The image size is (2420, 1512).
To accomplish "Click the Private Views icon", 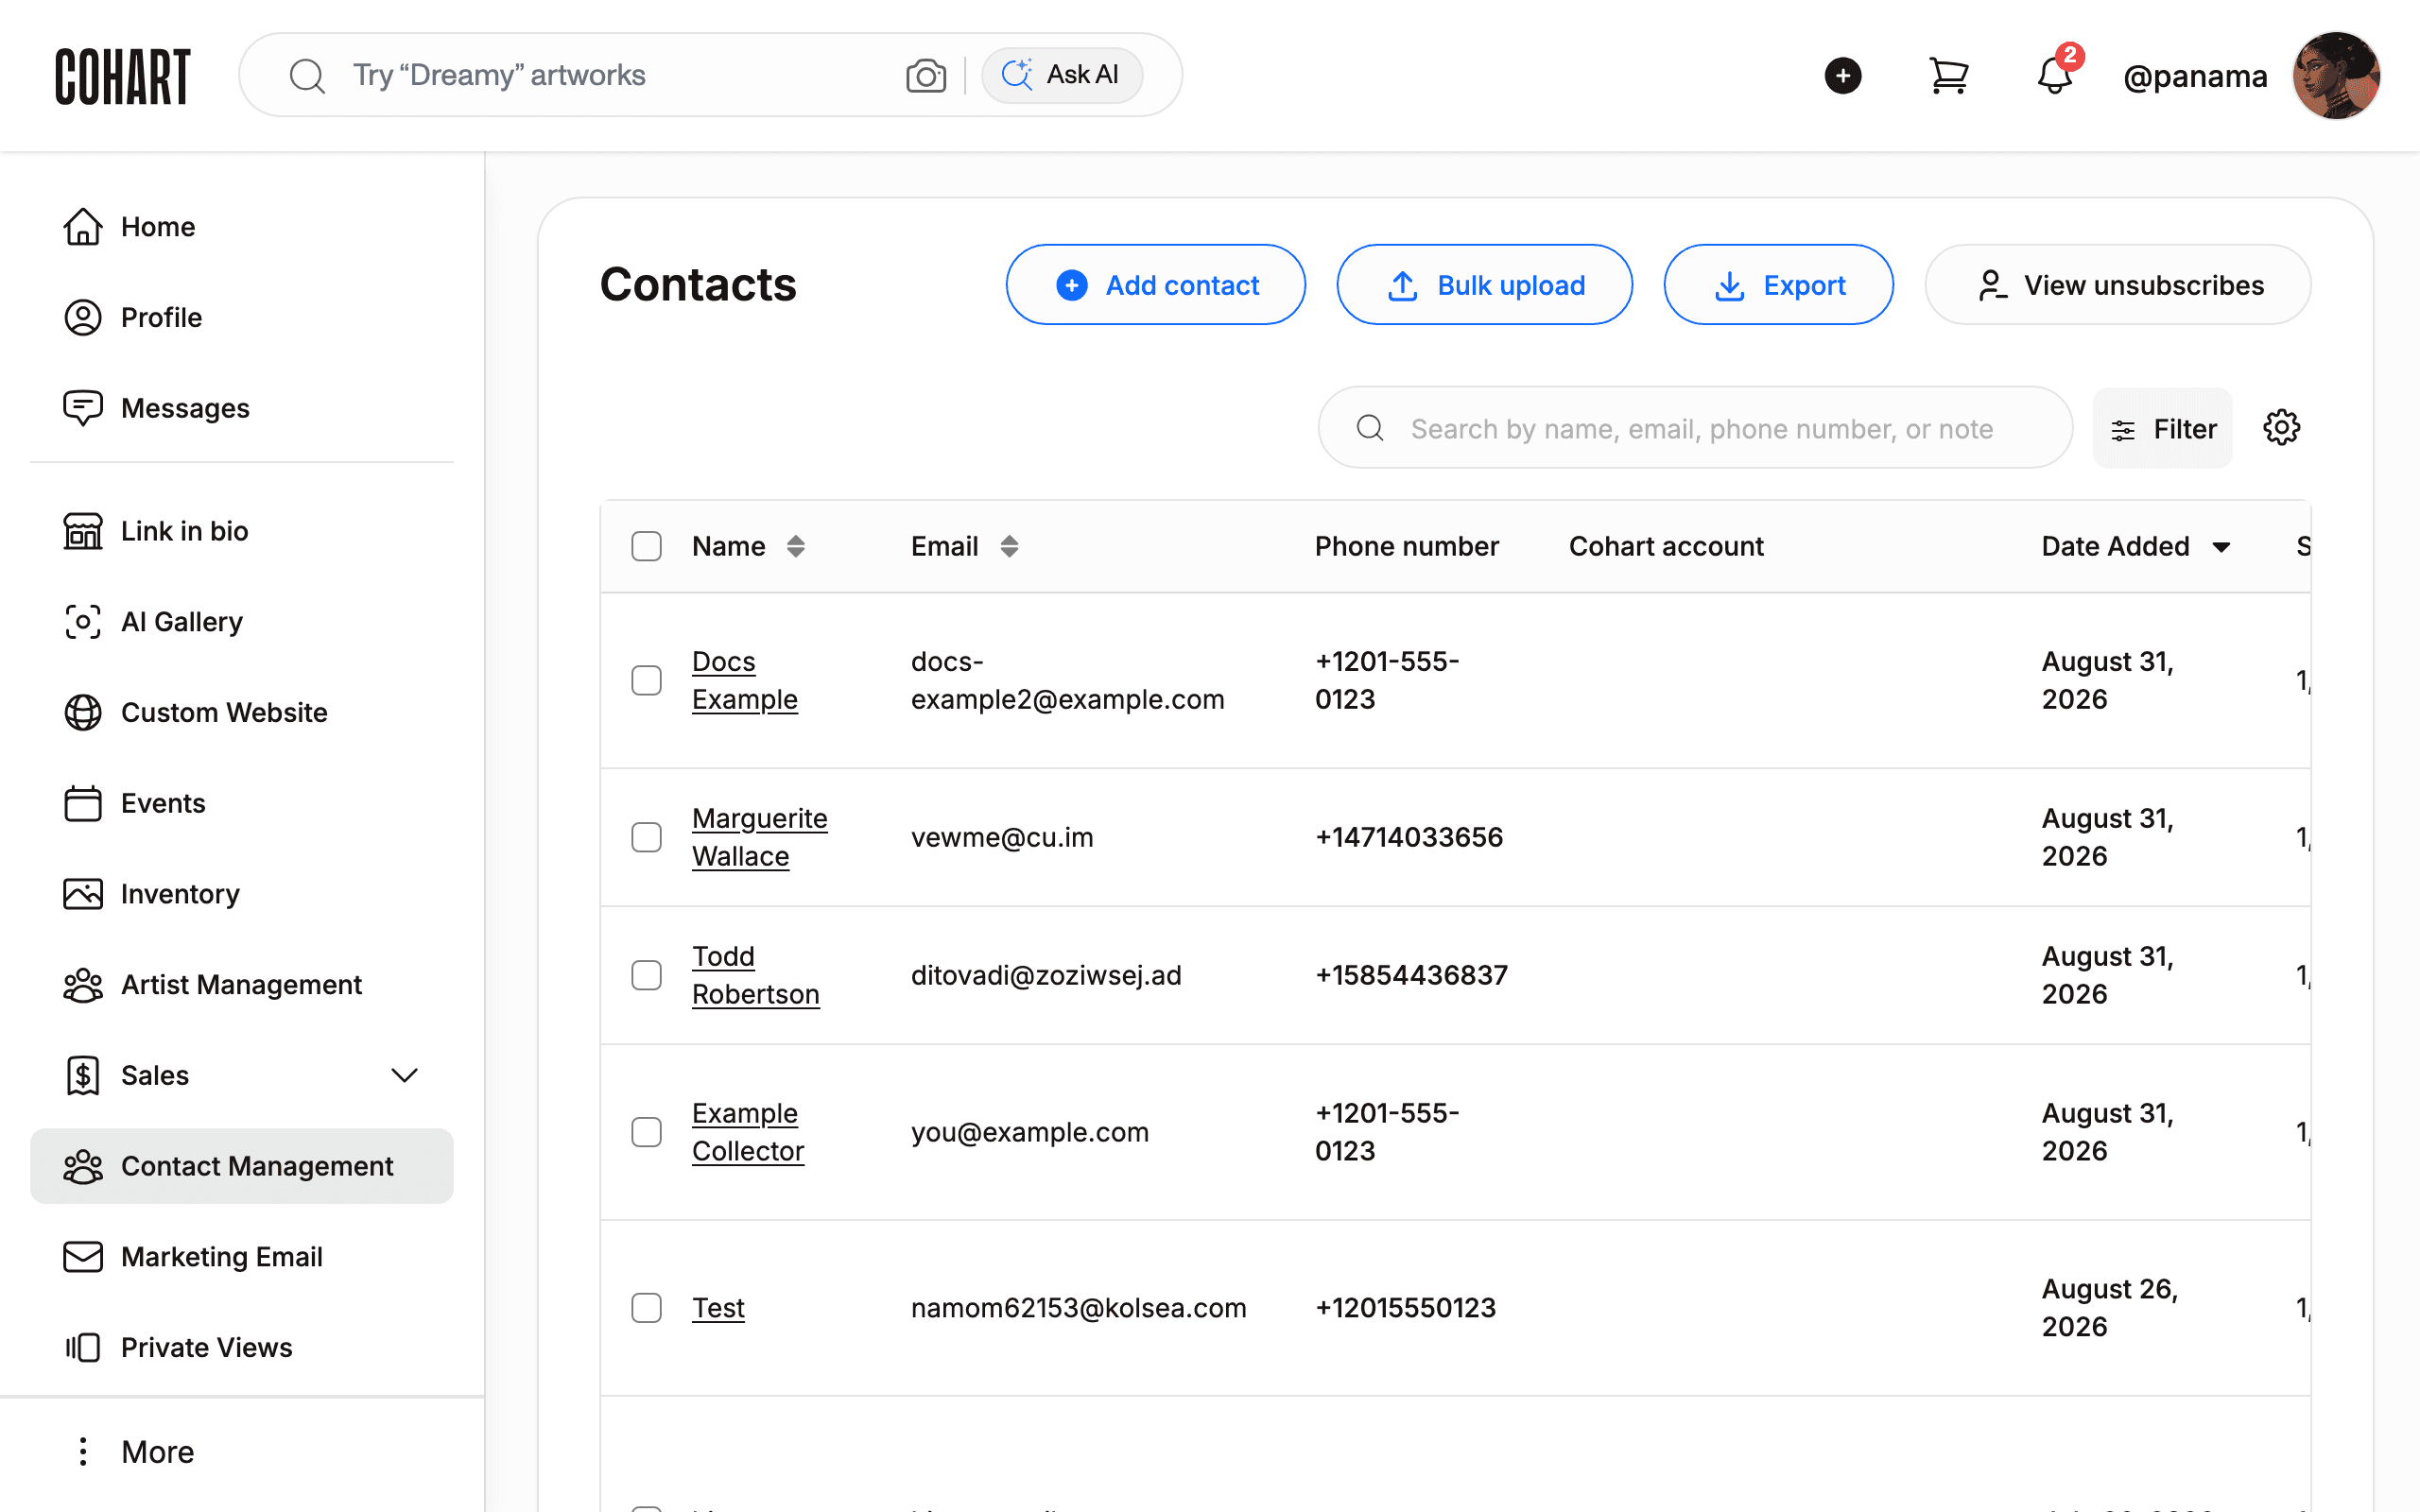I will 83,1348.
